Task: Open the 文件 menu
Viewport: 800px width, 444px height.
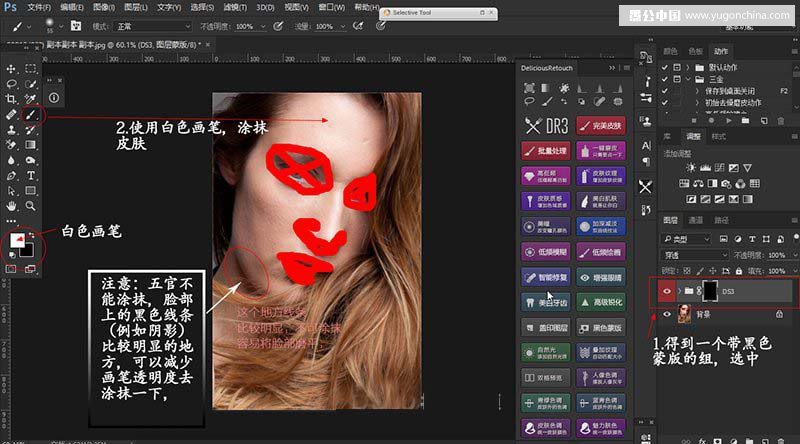Action: [x=39, y=7]
